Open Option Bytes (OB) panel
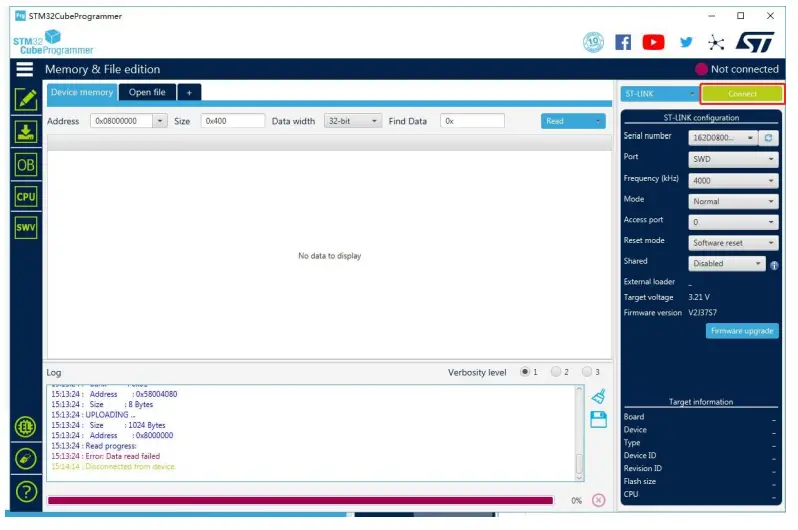 click(x=26, y=165)
